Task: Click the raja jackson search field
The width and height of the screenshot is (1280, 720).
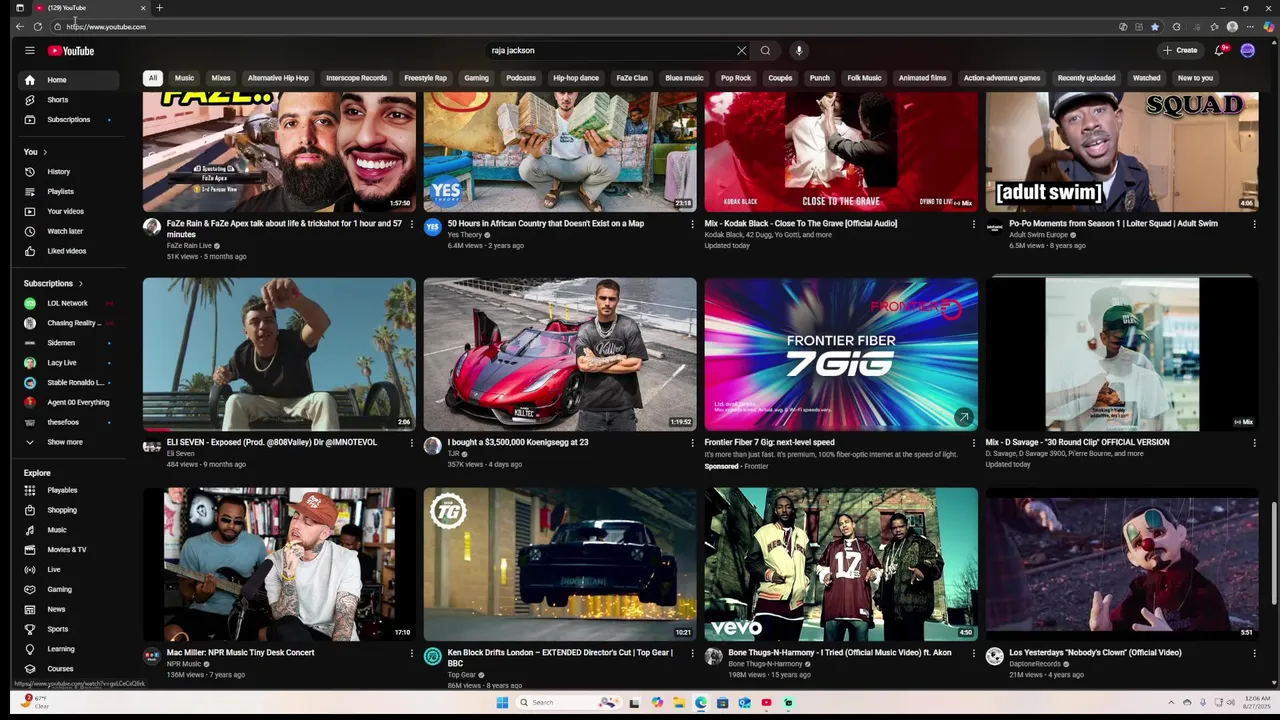Action: pos(608,50)
